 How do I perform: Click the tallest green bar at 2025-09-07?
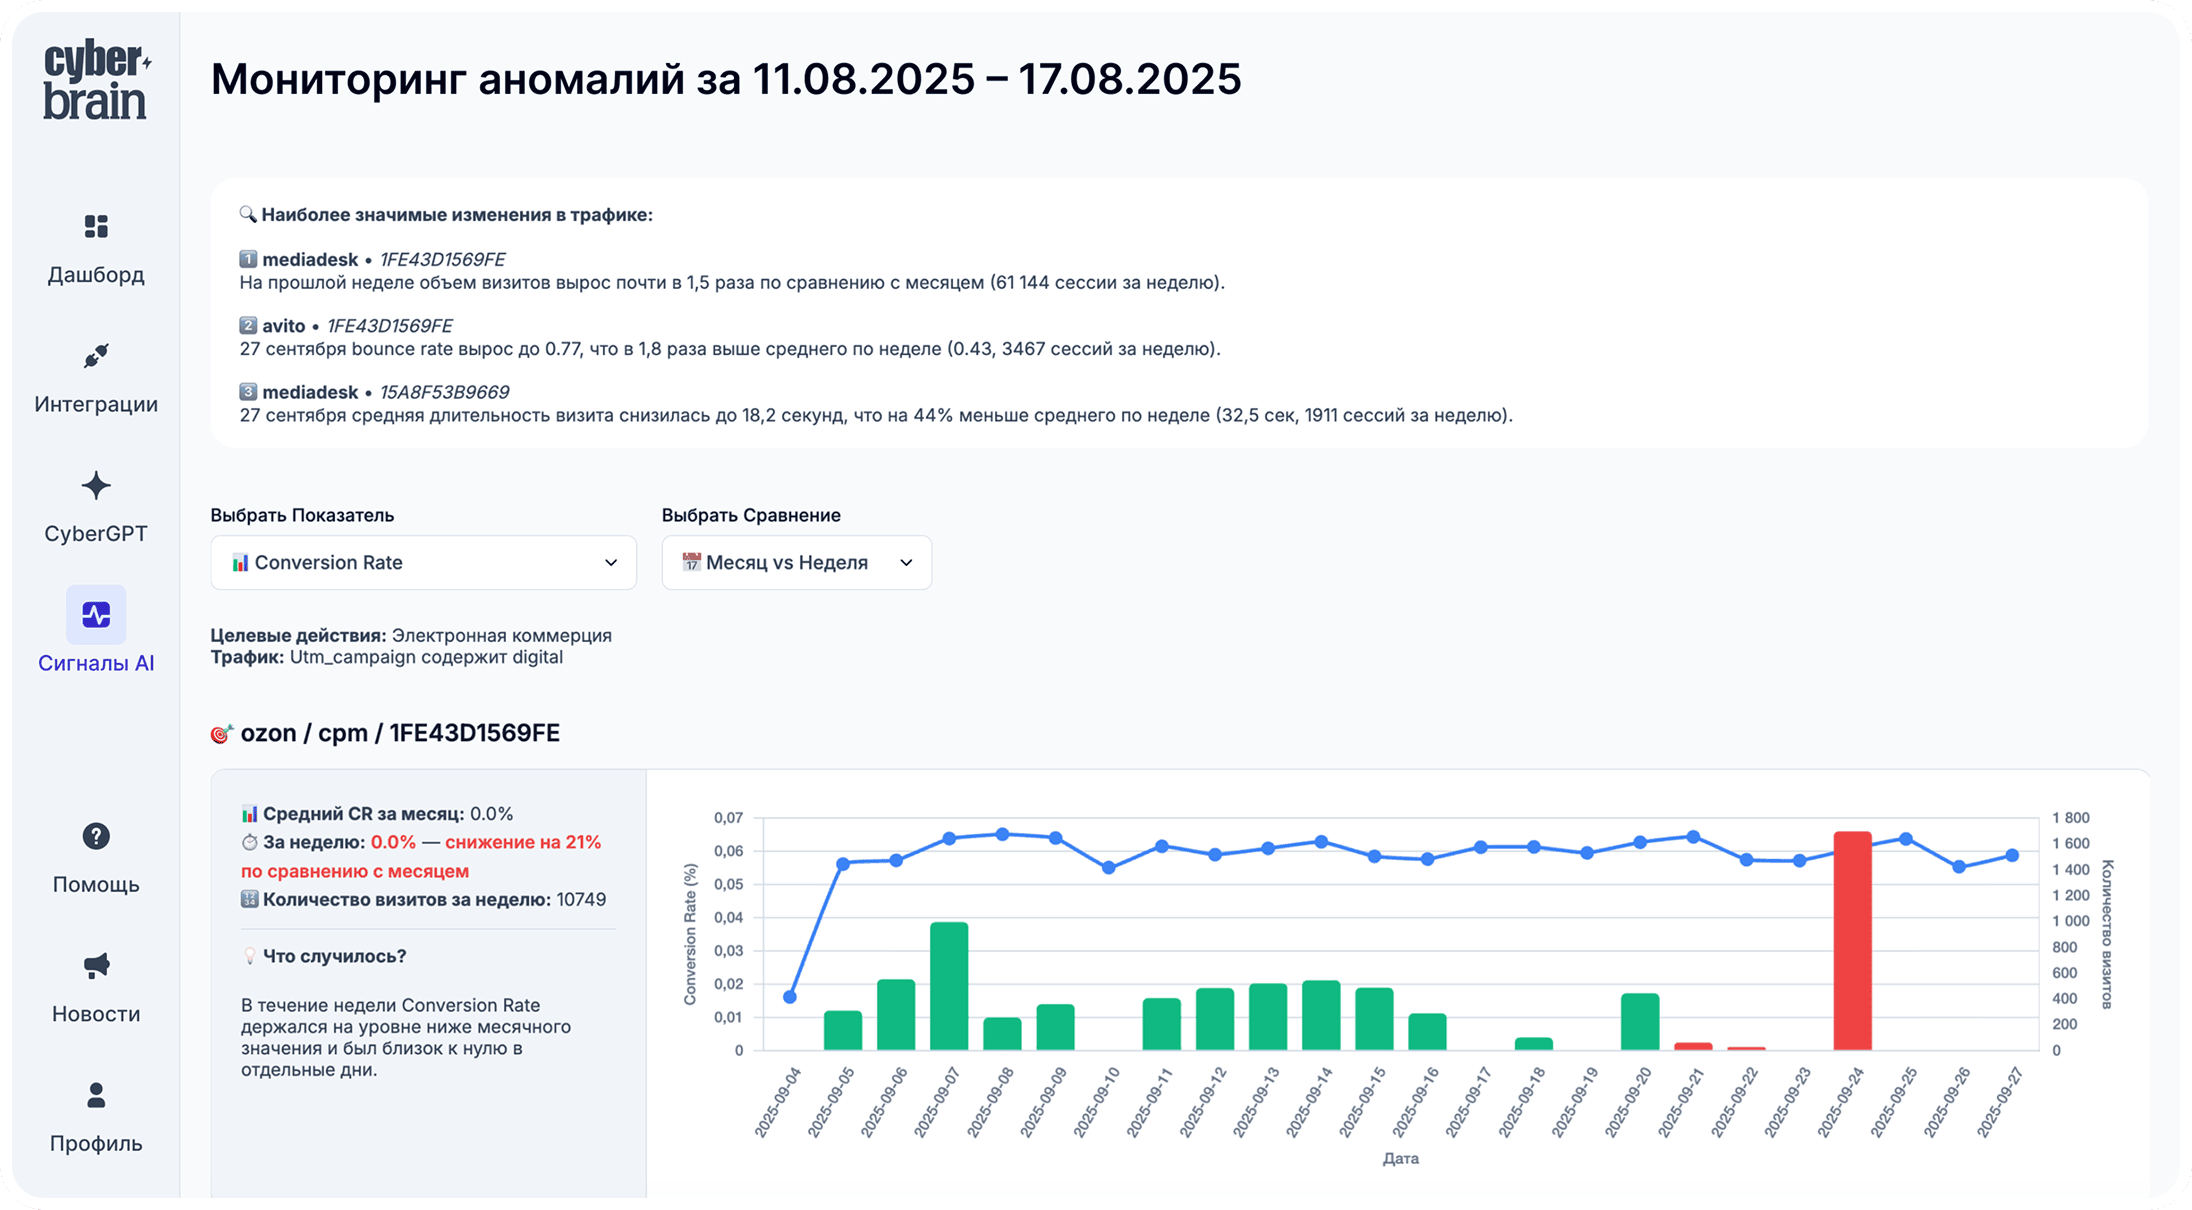[x=949, y=985]
